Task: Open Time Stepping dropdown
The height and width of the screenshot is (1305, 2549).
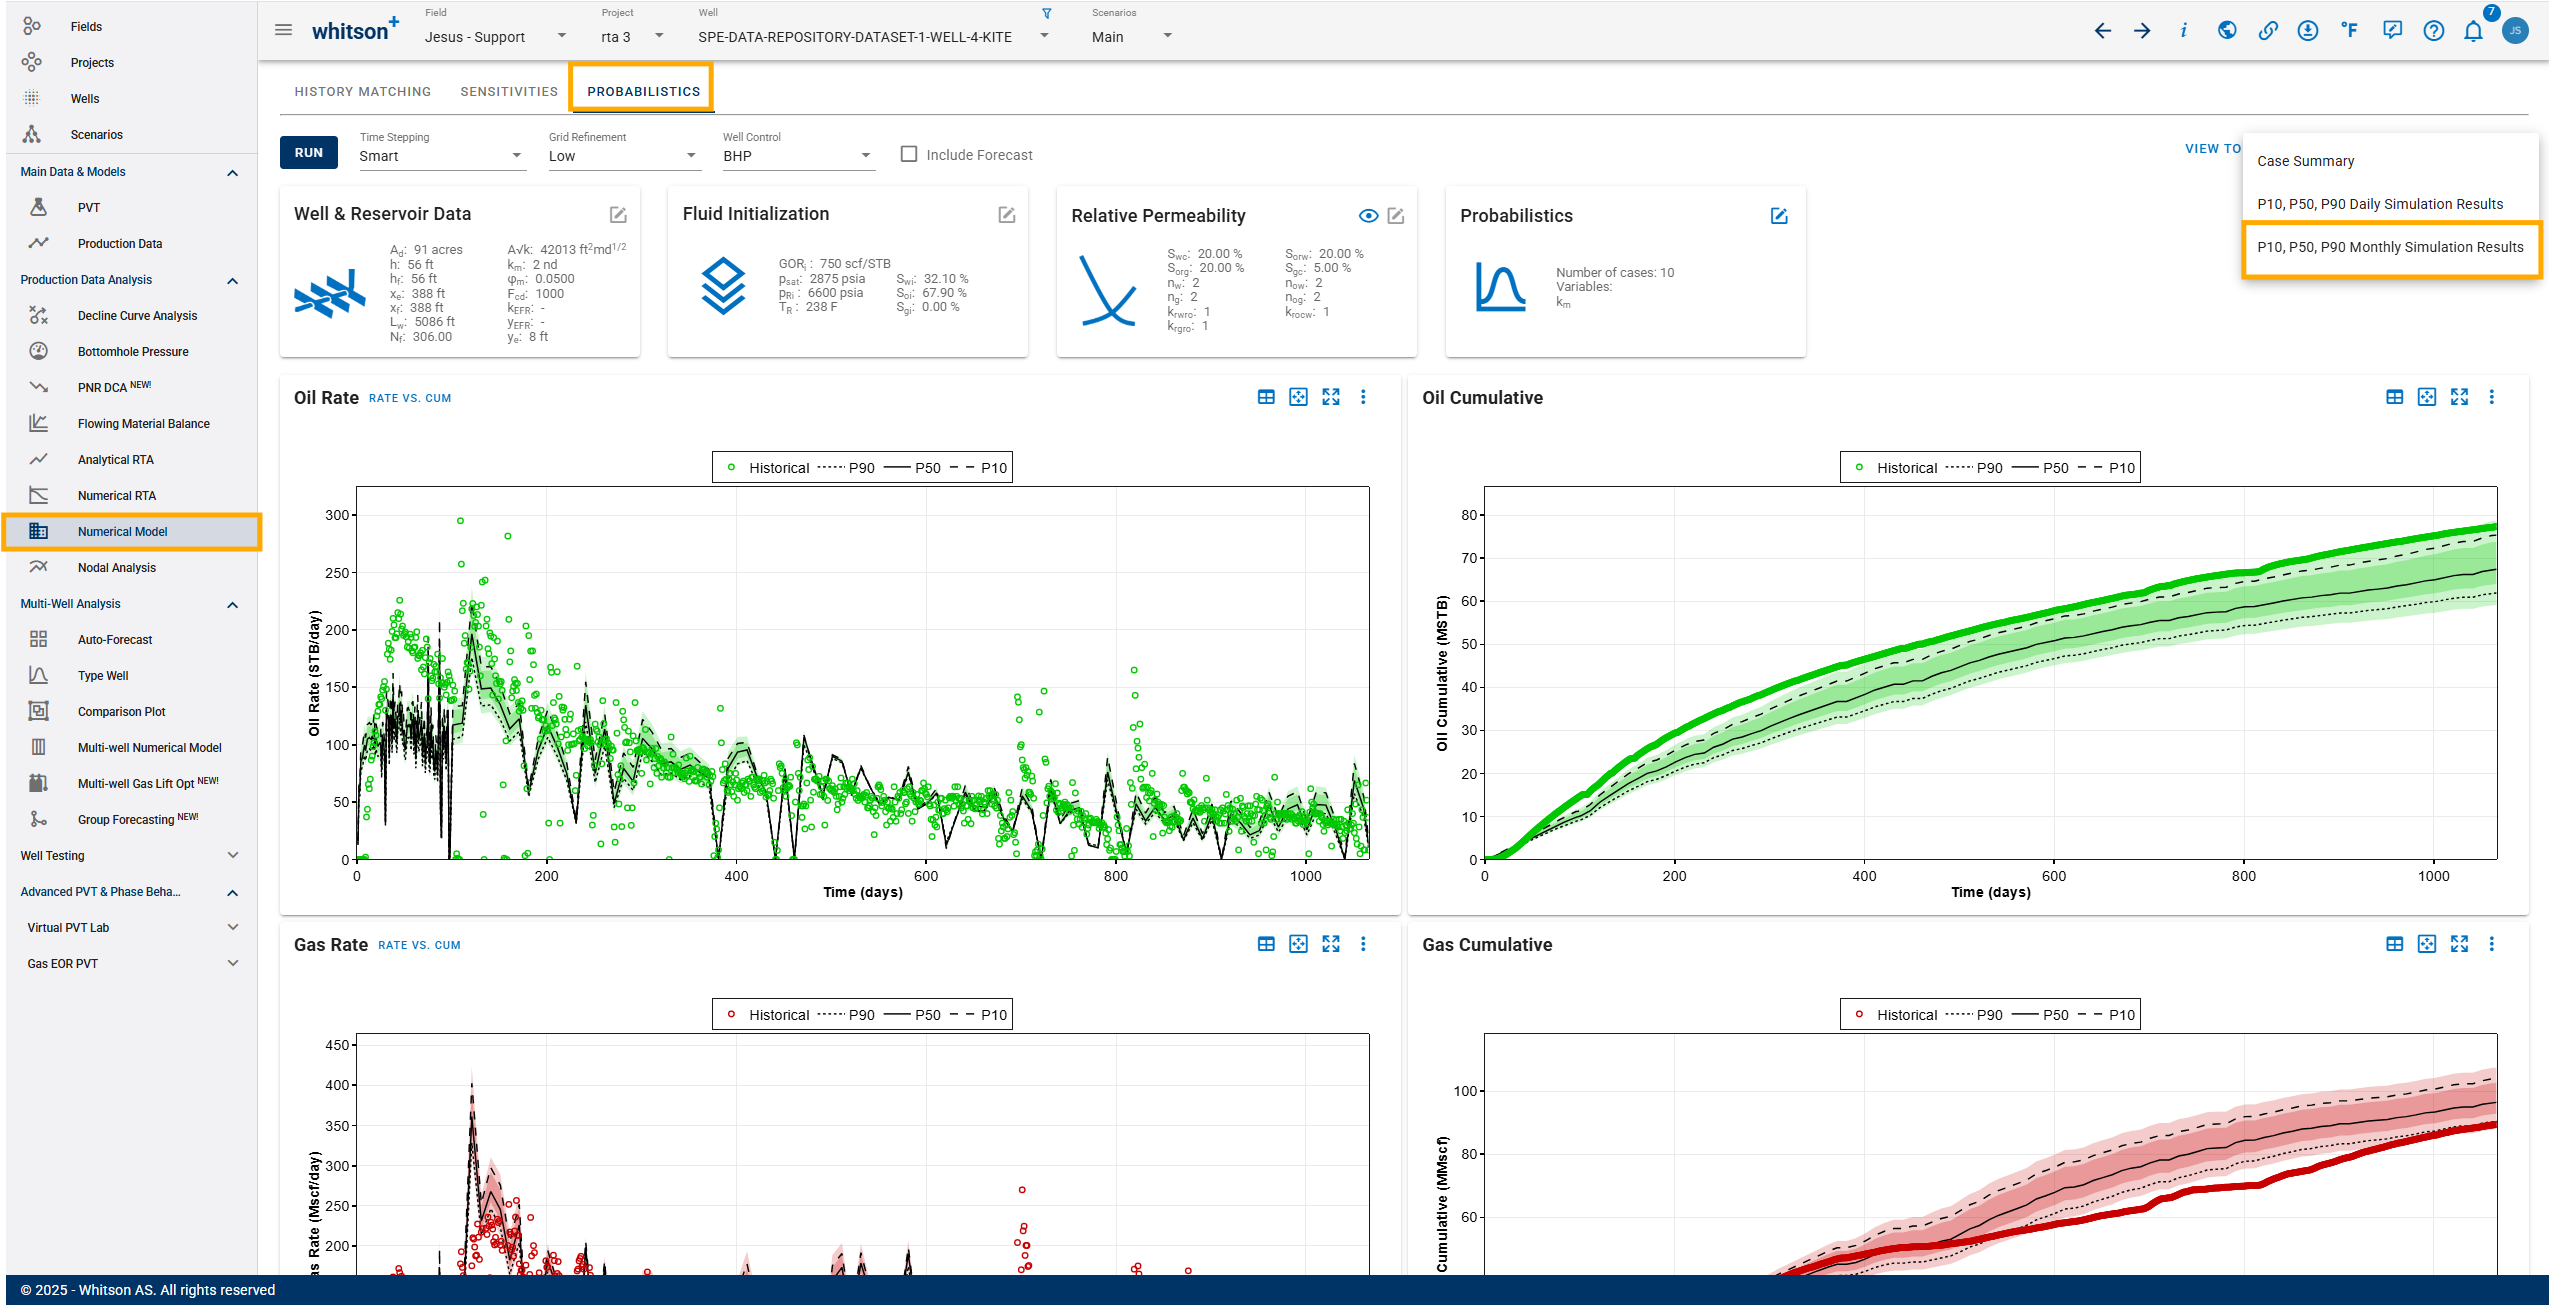Action: coord(441,156)
